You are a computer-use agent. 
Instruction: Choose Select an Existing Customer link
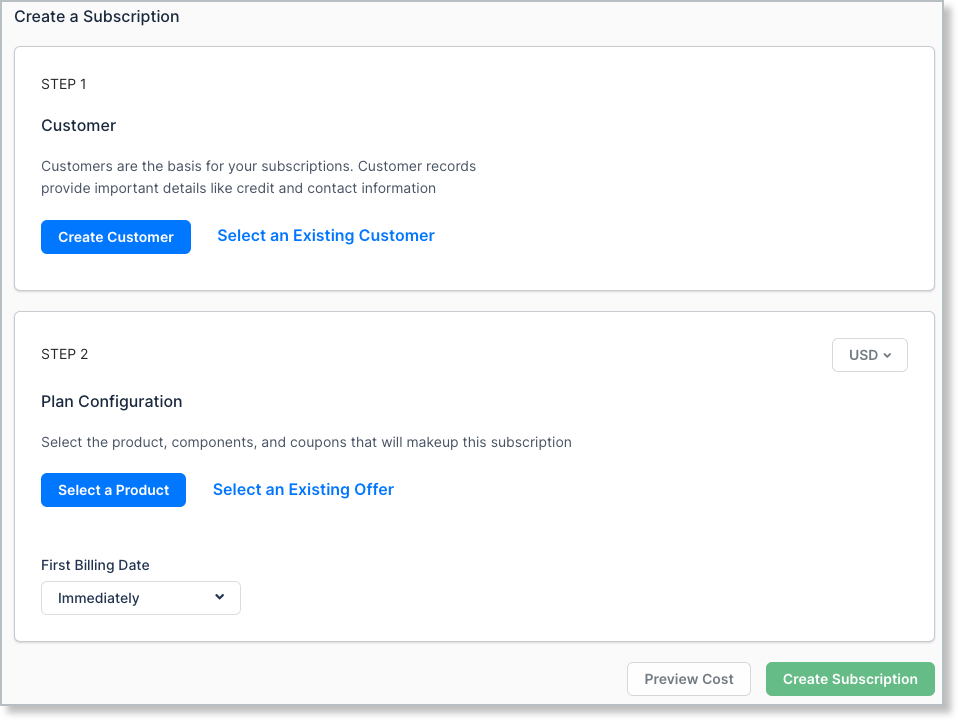click(326, 236)
